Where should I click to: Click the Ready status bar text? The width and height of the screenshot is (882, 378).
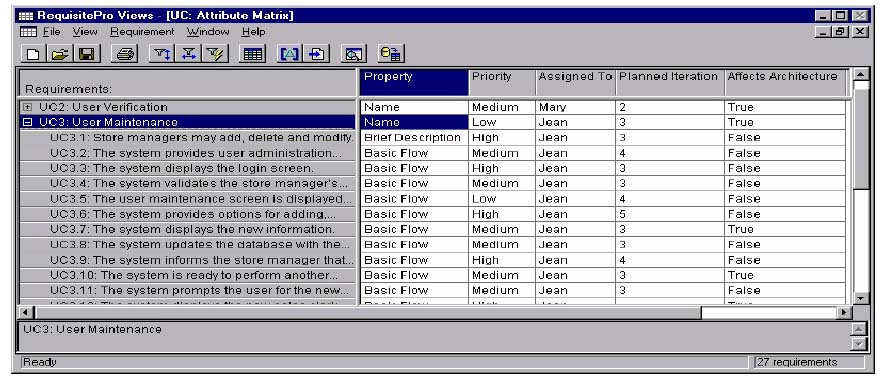click(x=39, y=362)
